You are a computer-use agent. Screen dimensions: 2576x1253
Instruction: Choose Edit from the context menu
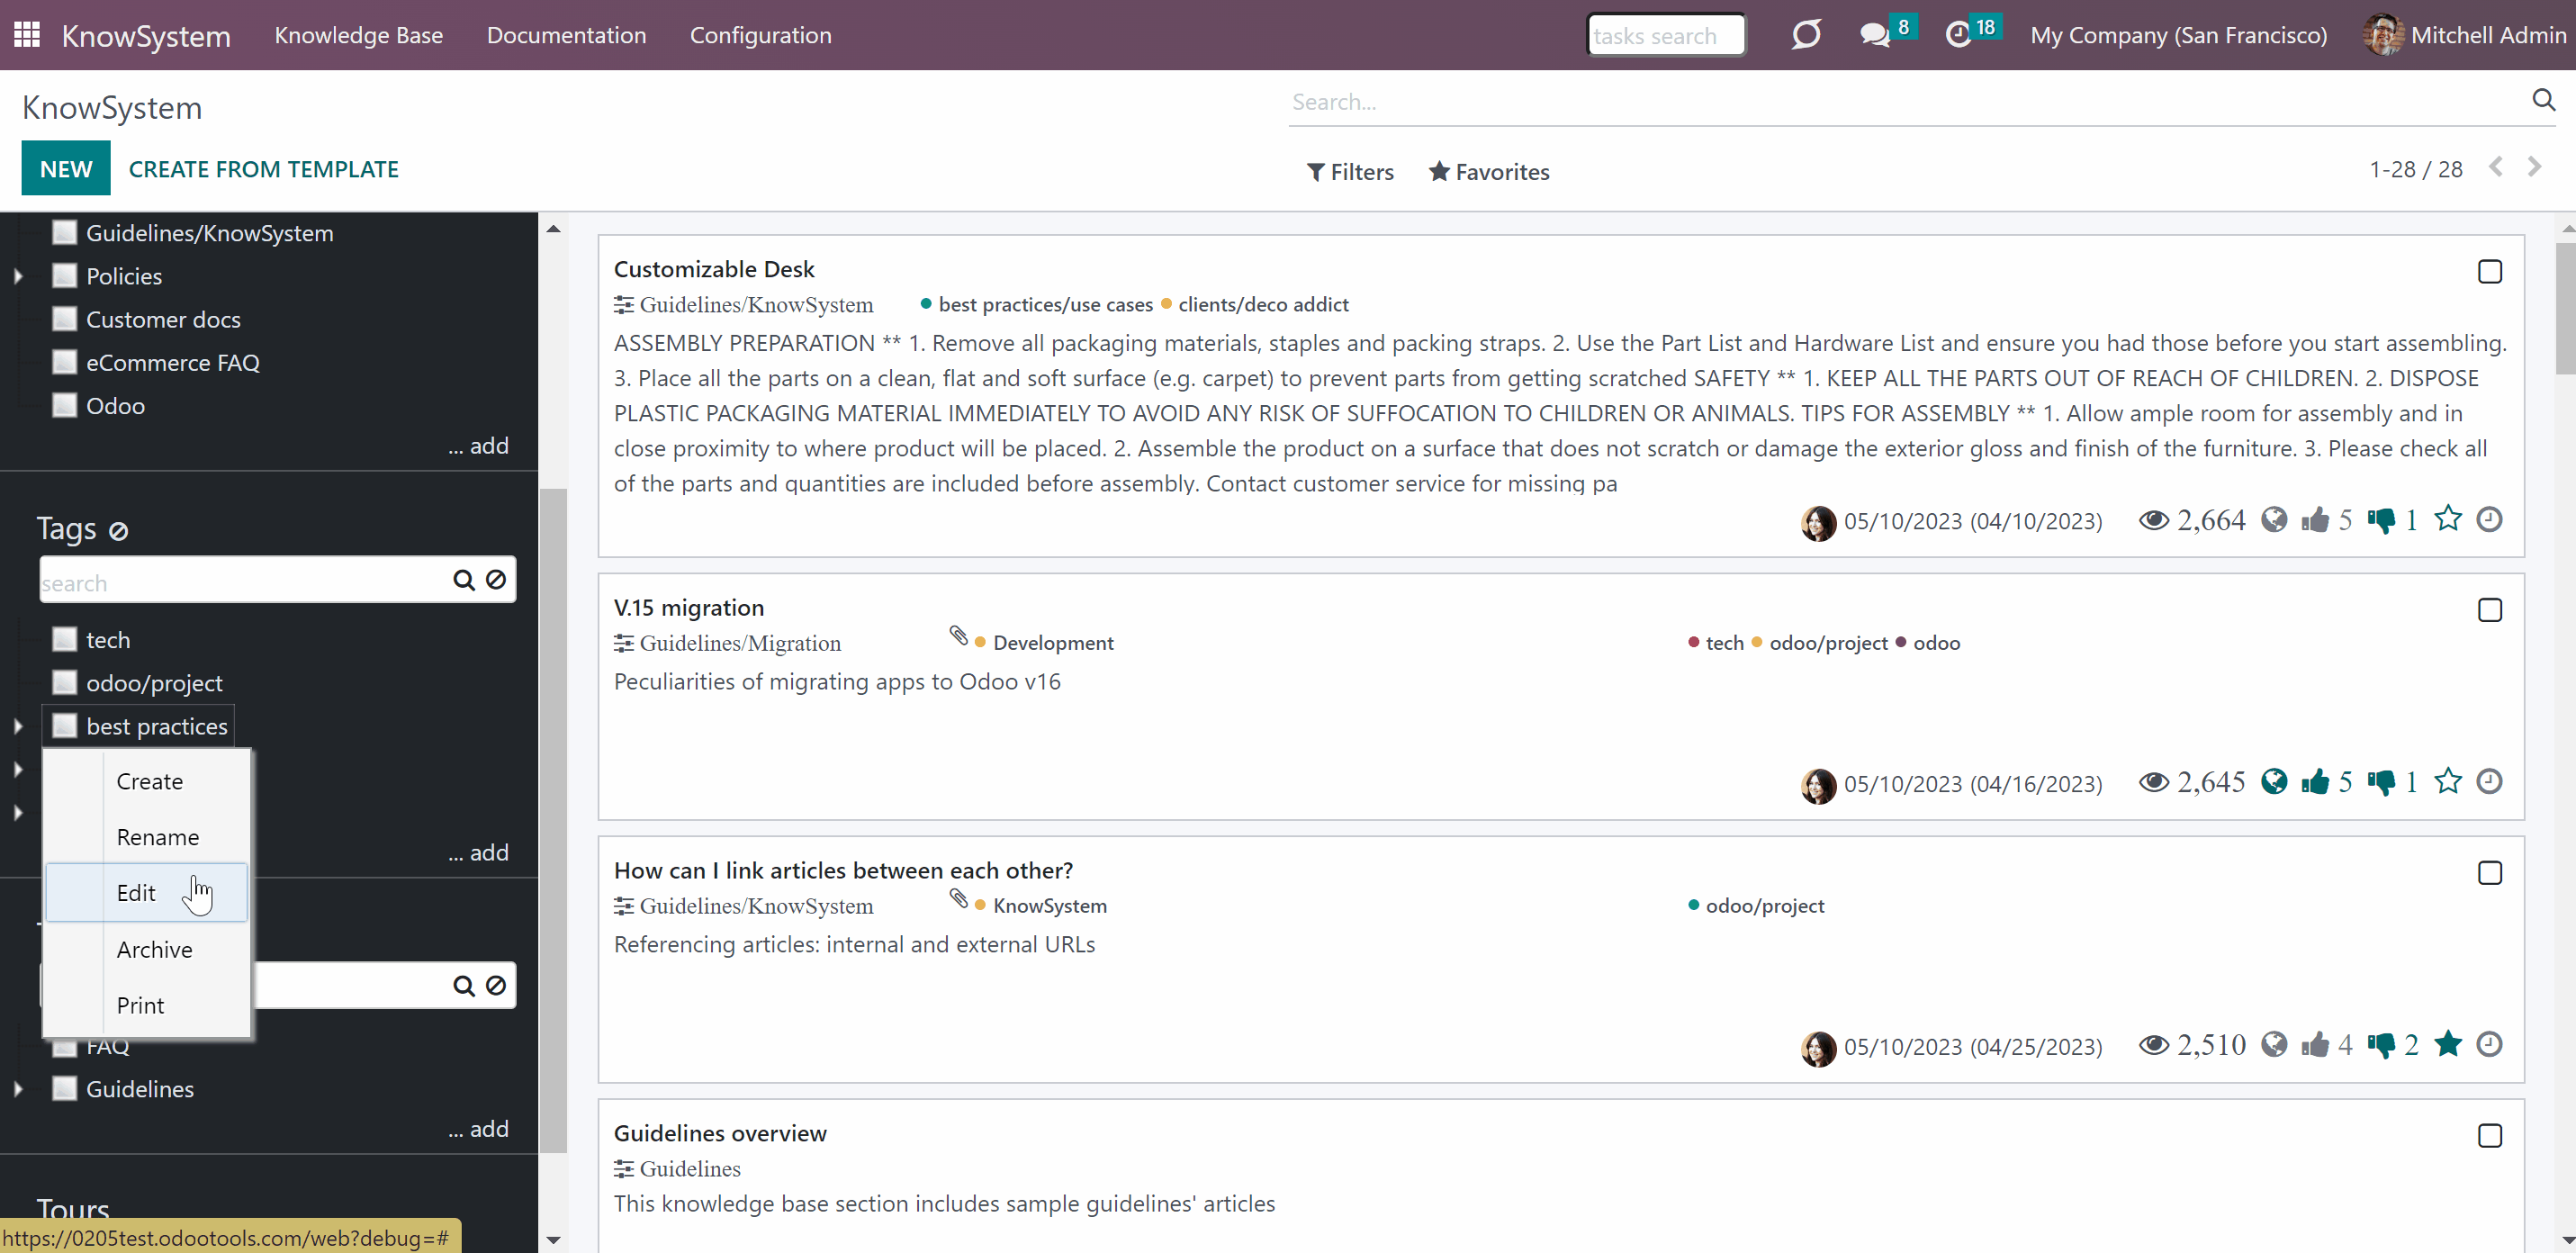click(x=147, y=893)
